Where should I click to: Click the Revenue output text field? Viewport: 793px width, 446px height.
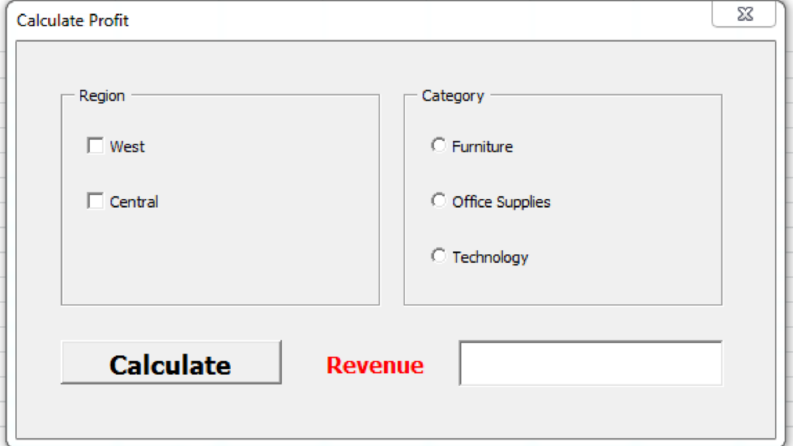[x=591, y=363]
